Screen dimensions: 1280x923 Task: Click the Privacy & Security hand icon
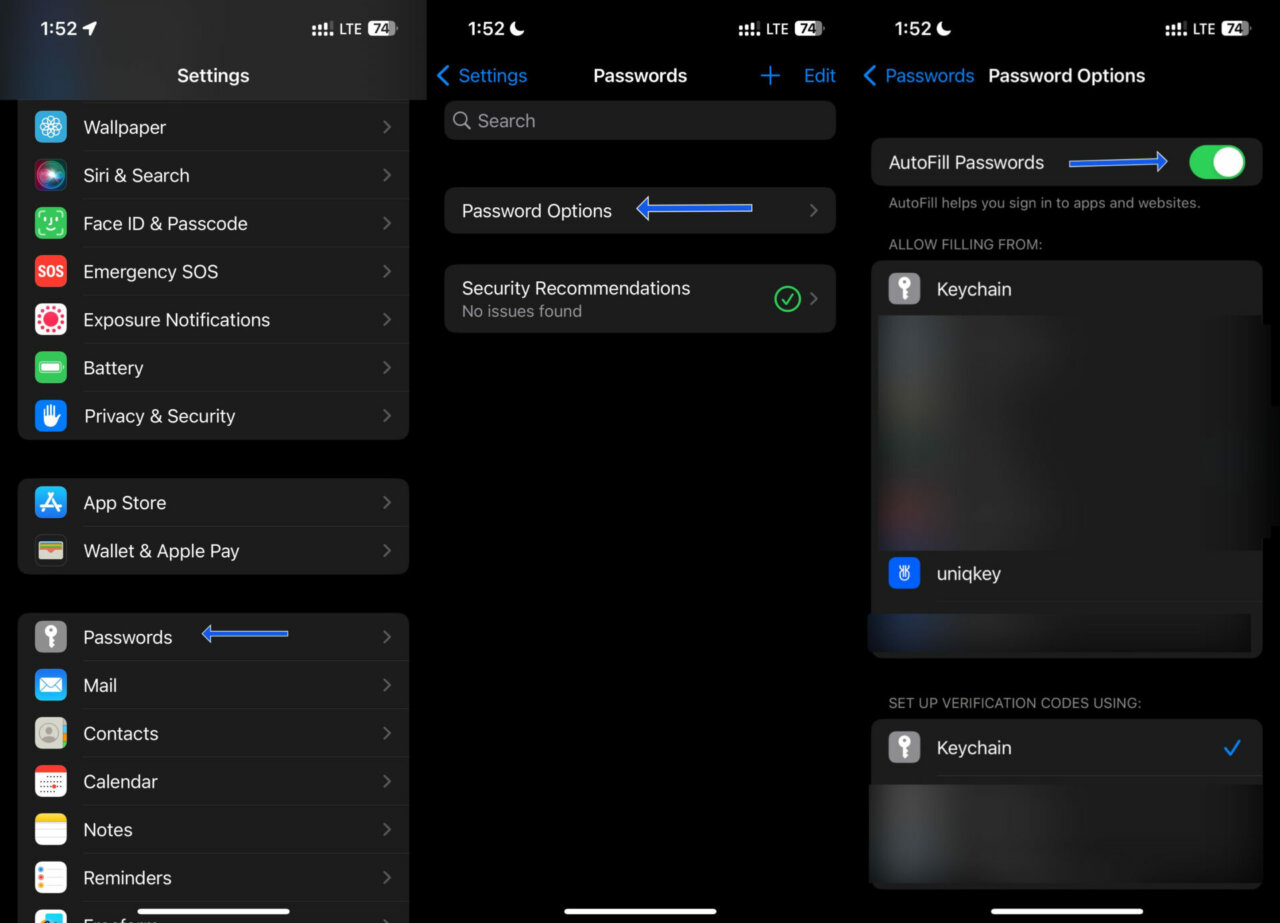coord(50,415)
